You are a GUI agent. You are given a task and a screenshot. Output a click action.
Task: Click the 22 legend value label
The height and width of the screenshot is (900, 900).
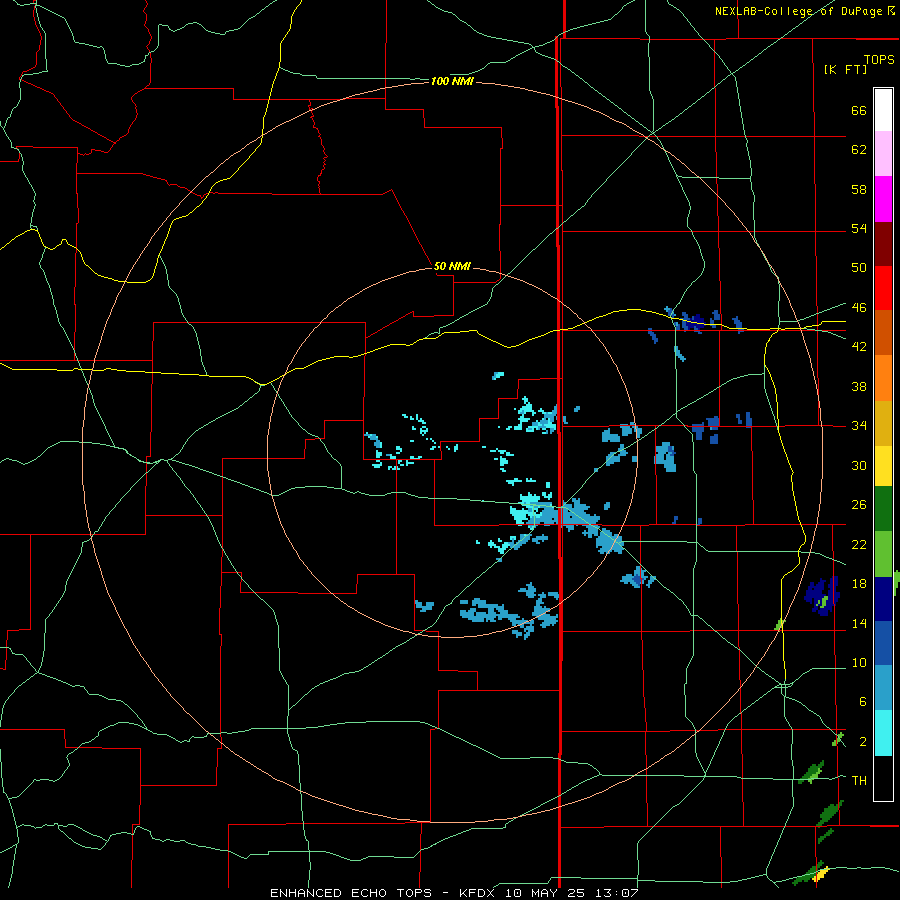pyautogui.click(x=859, y=544)
